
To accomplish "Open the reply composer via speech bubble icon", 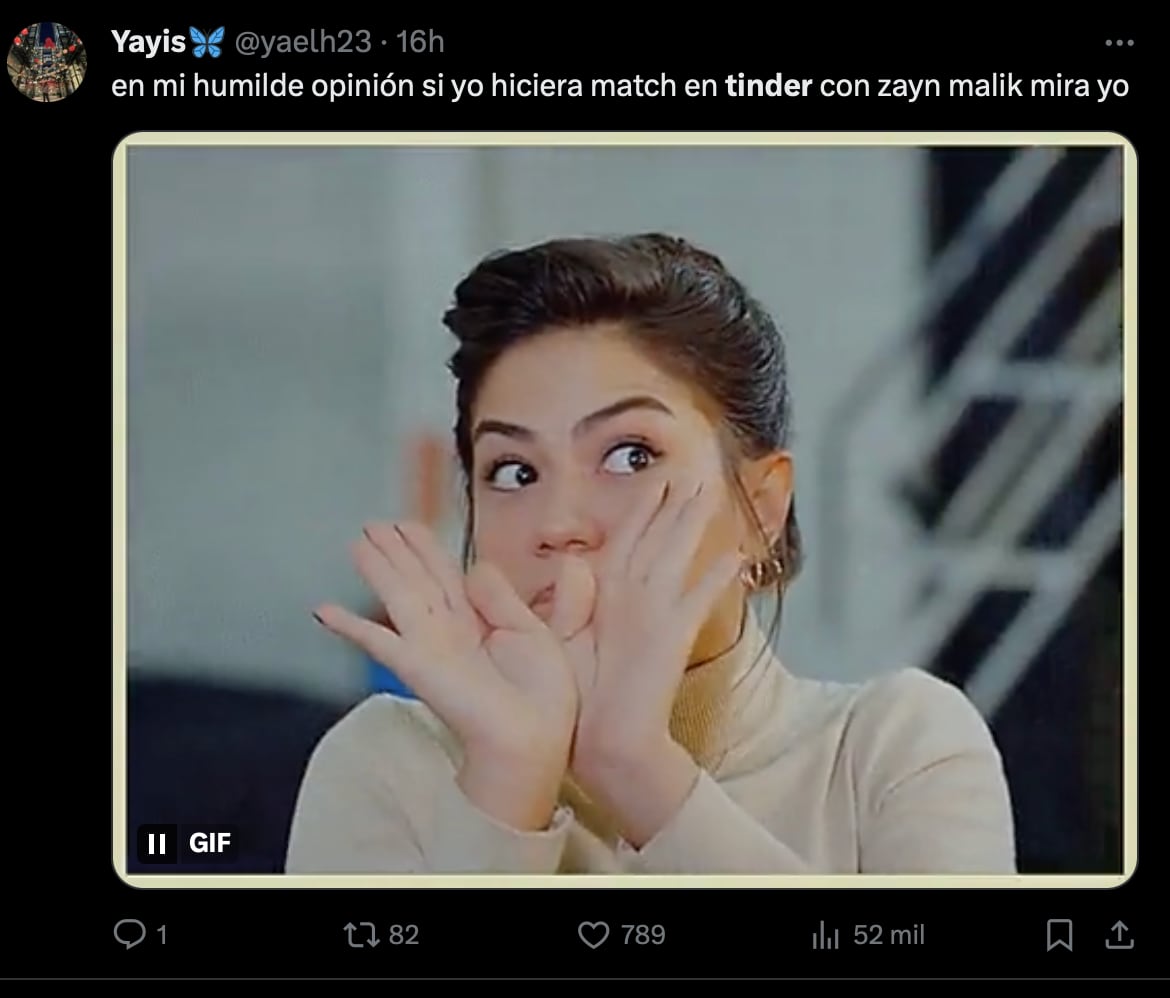I will pyautogui.click(x=131, y=935).
